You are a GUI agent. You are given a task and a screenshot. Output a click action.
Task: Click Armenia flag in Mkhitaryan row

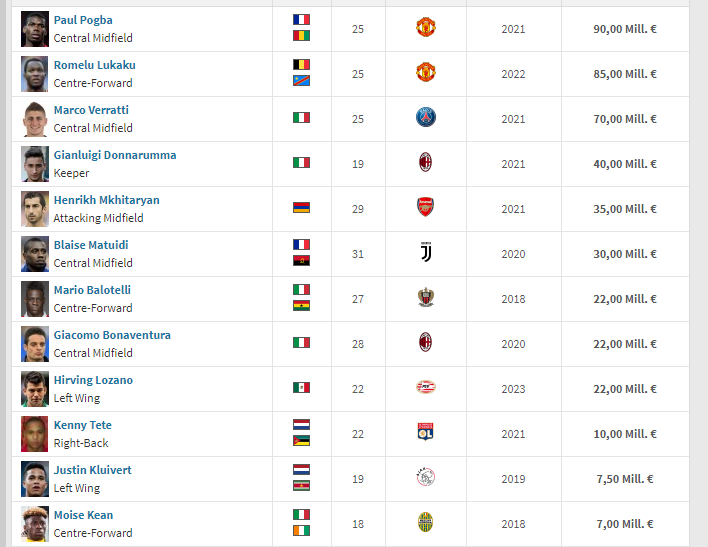coord(301,208)
